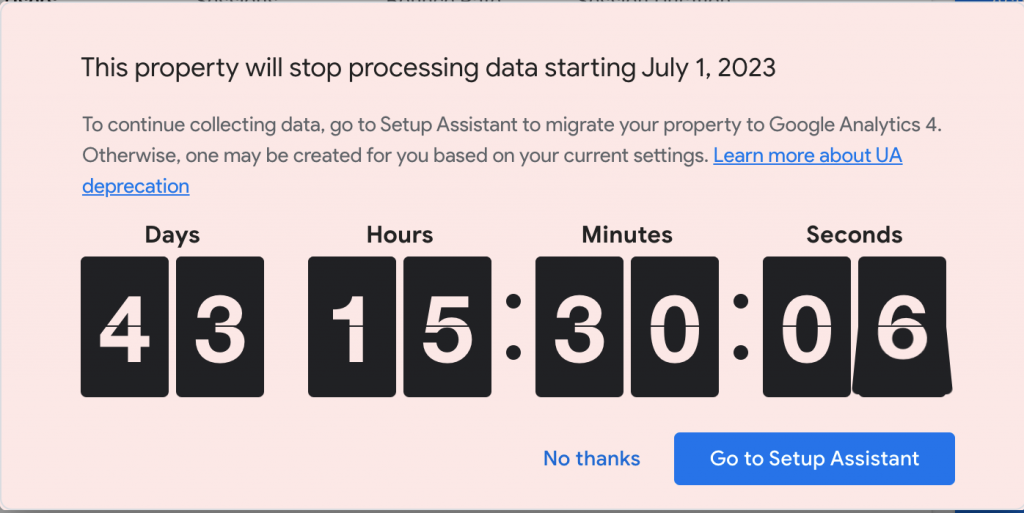Image resolution: width=1024 pixels, height=513 pixels.
Task: Click the Go to Setup Assistant button
Action: 814,459
